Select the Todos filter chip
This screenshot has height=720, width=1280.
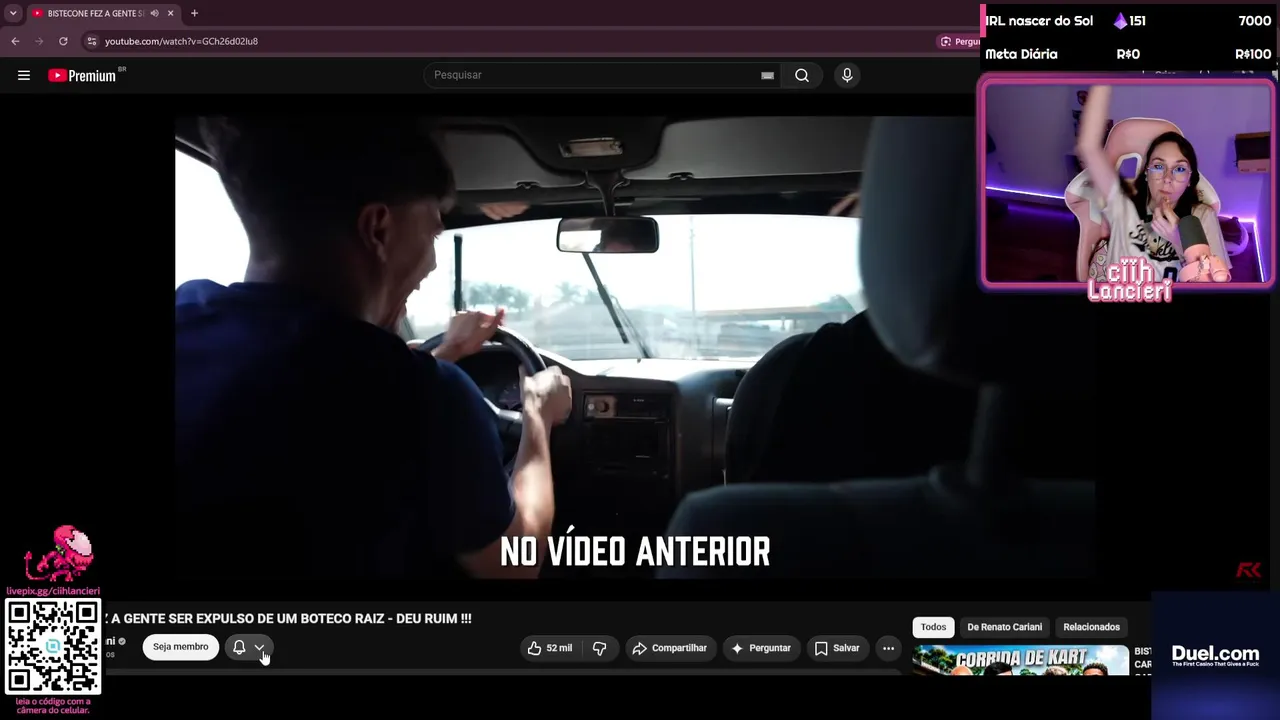(933, 627)
